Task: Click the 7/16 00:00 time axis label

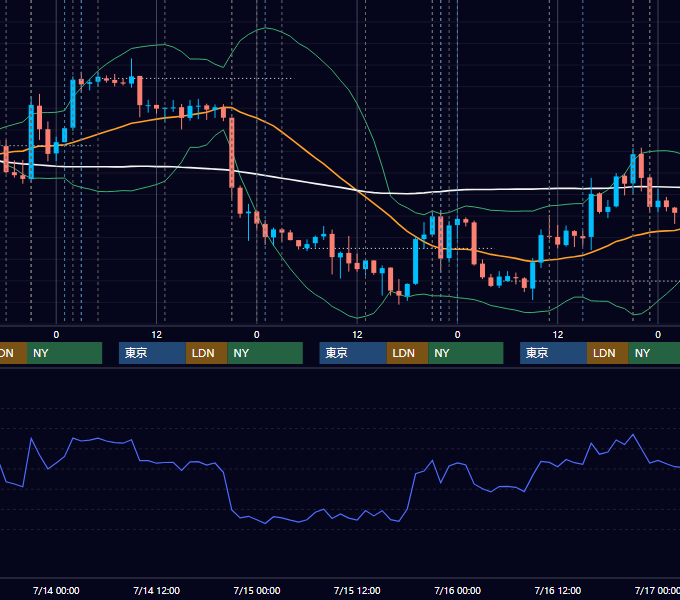Action: pyautogui.click(x=458, y=590)
